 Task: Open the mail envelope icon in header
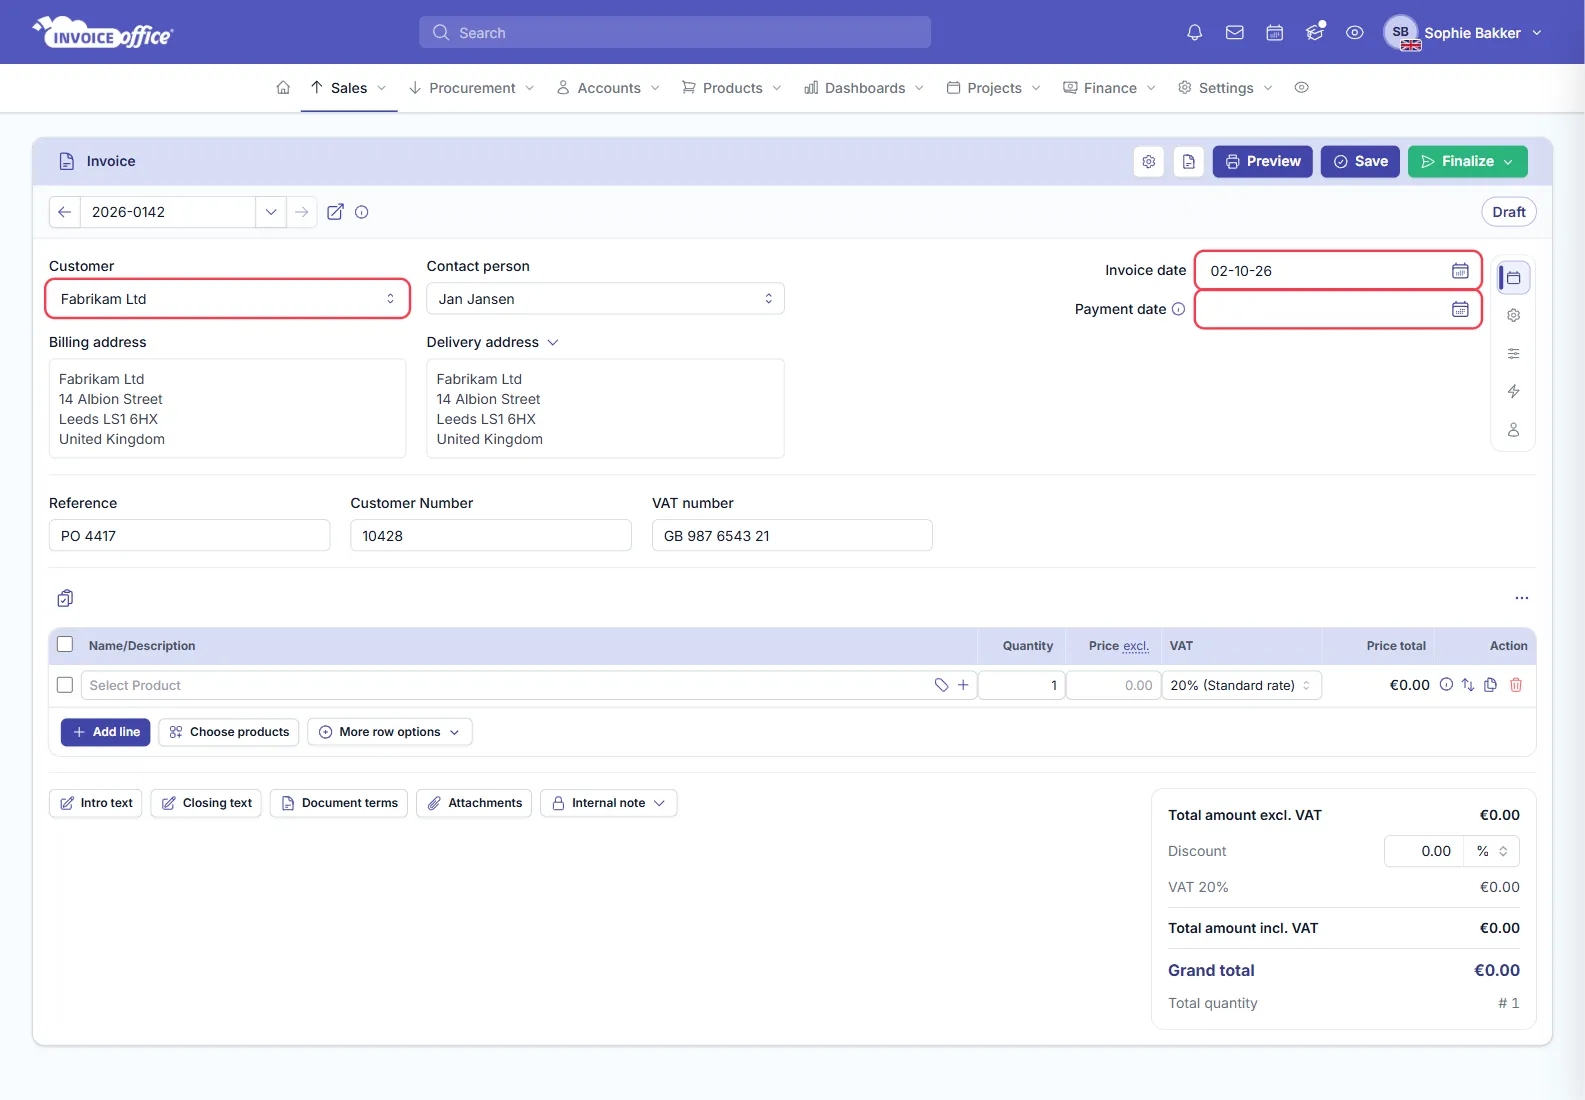[1235, 33]
